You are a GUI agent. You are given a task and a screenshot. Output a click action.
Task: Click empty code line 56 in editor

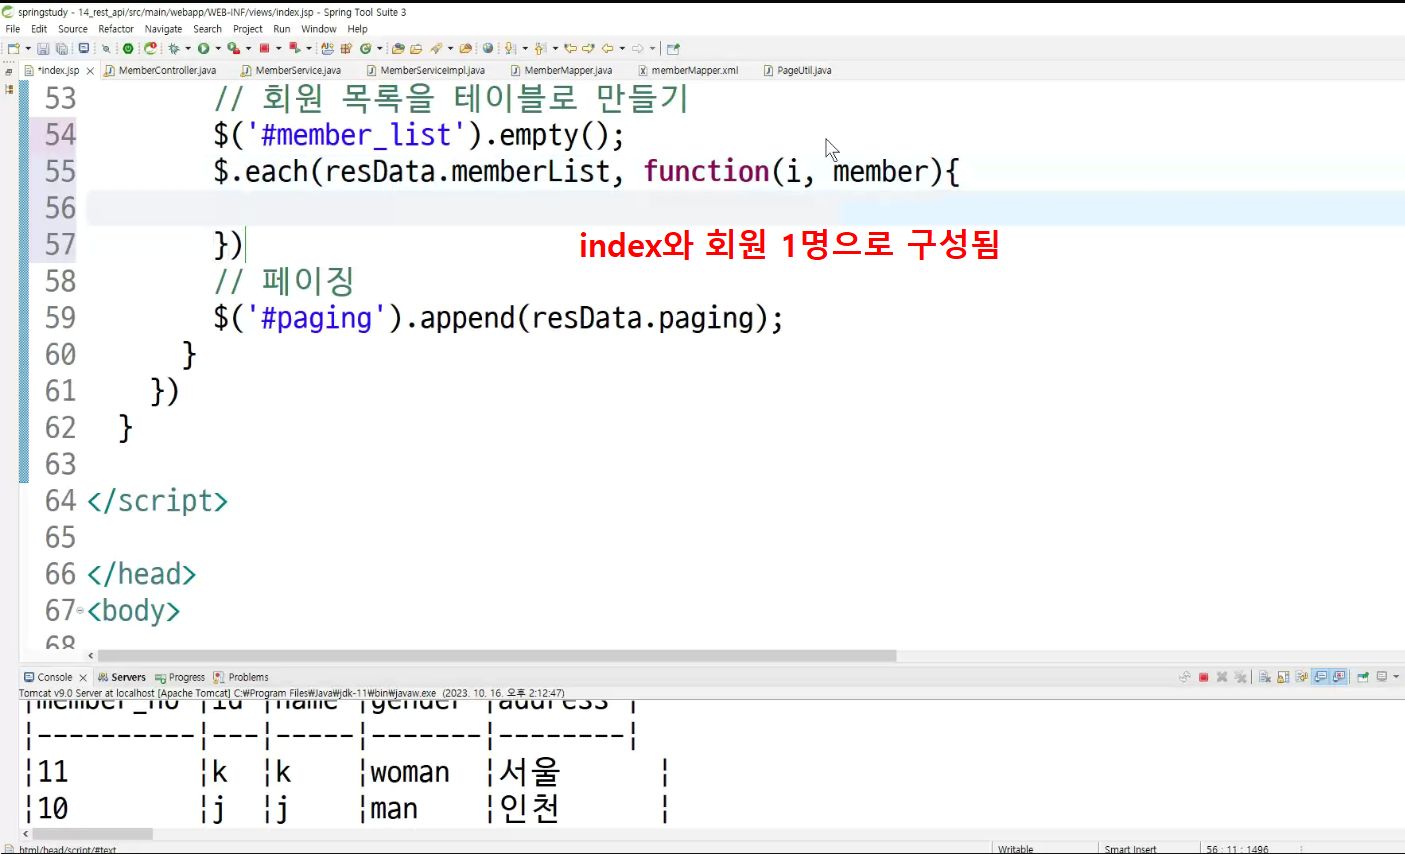pos(745,208)
